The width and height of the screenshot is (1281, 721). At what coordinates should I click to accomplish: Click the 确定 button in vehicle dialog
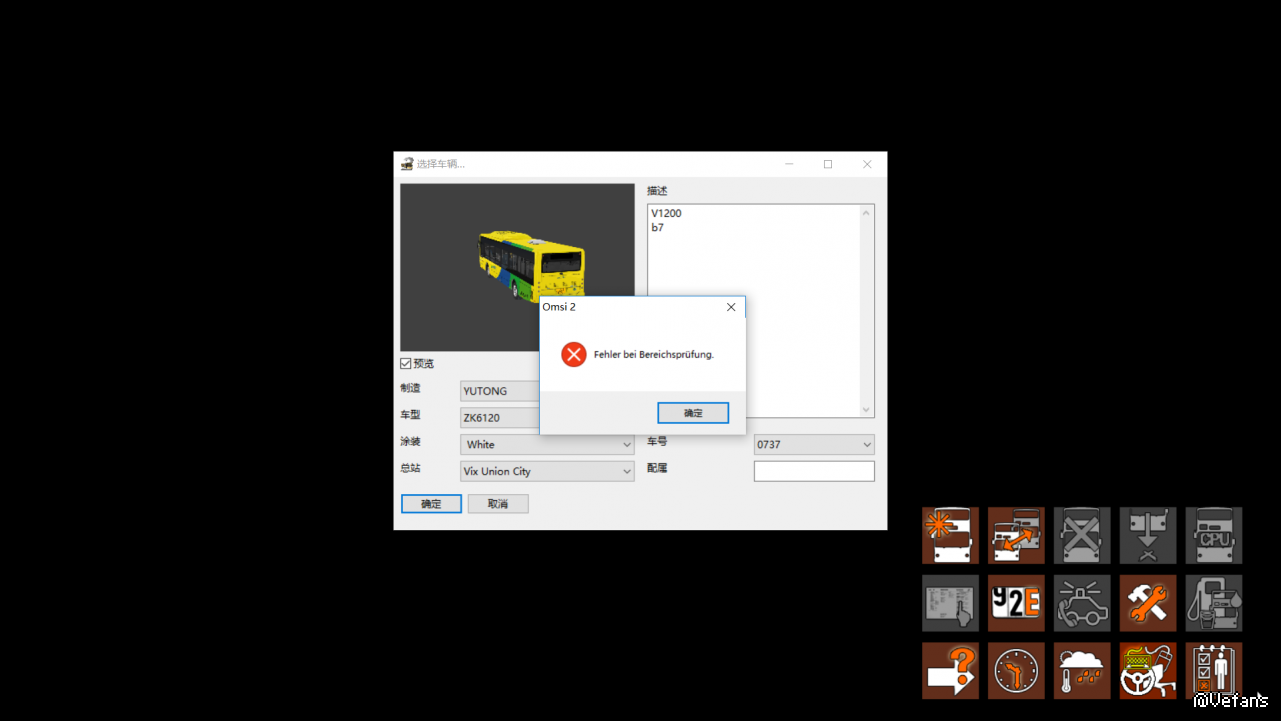[x=431, y=504]
